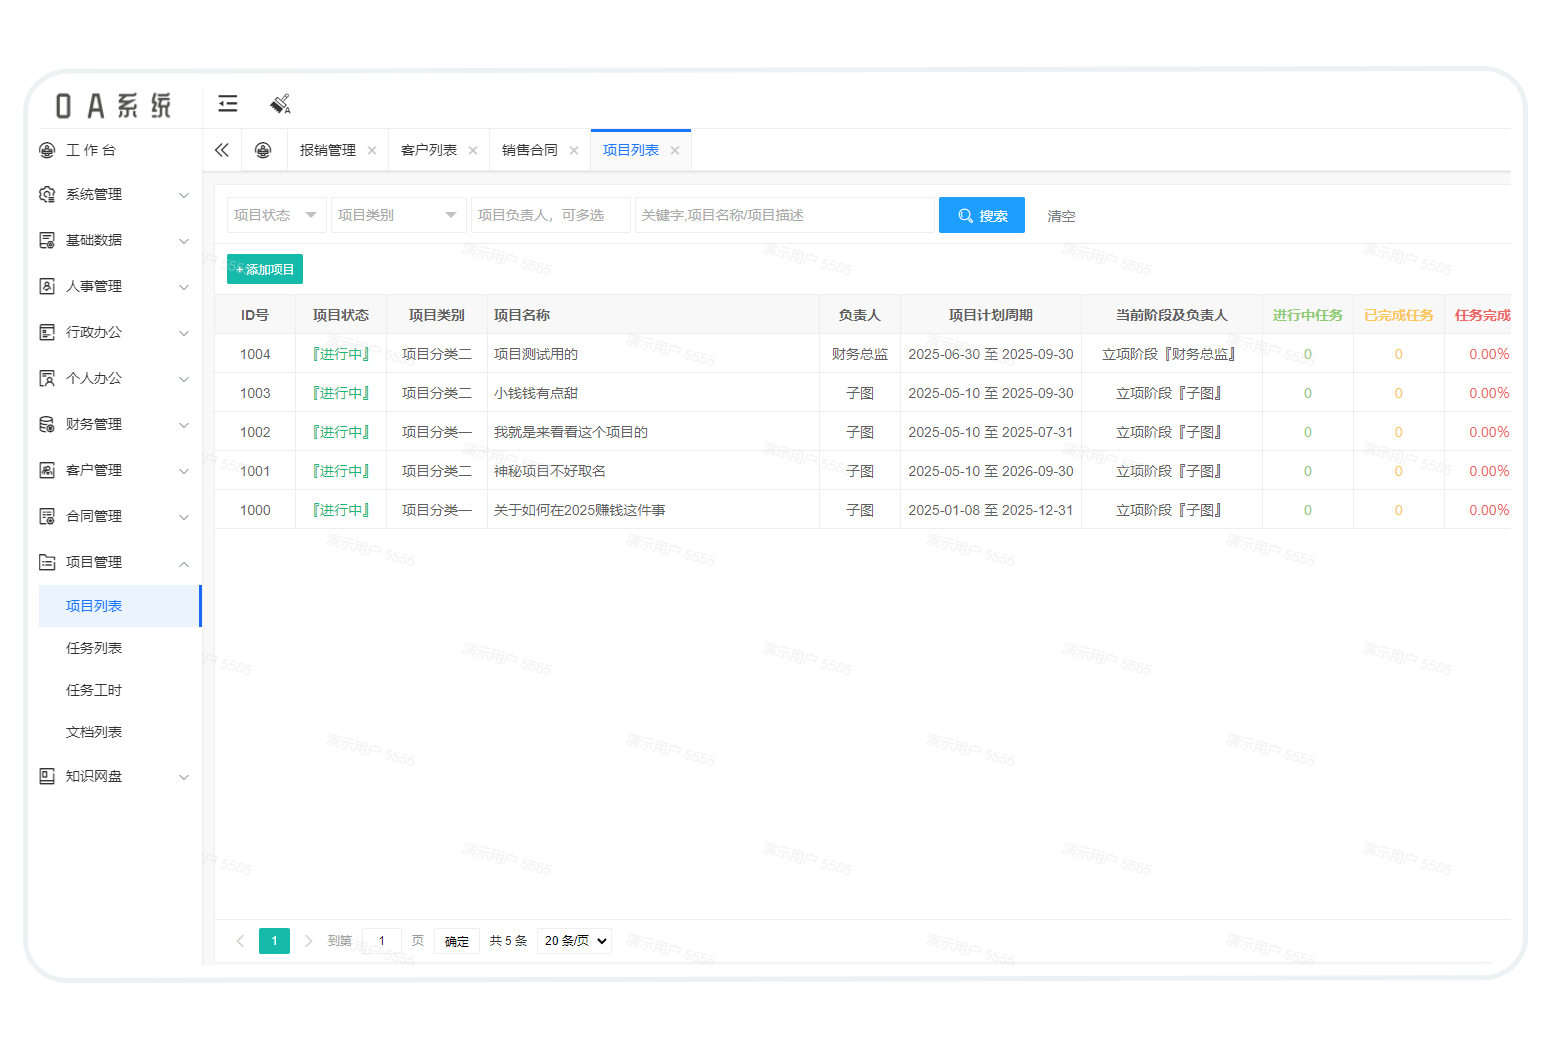Switch to the 客户列表 tab

click(429, 150)
